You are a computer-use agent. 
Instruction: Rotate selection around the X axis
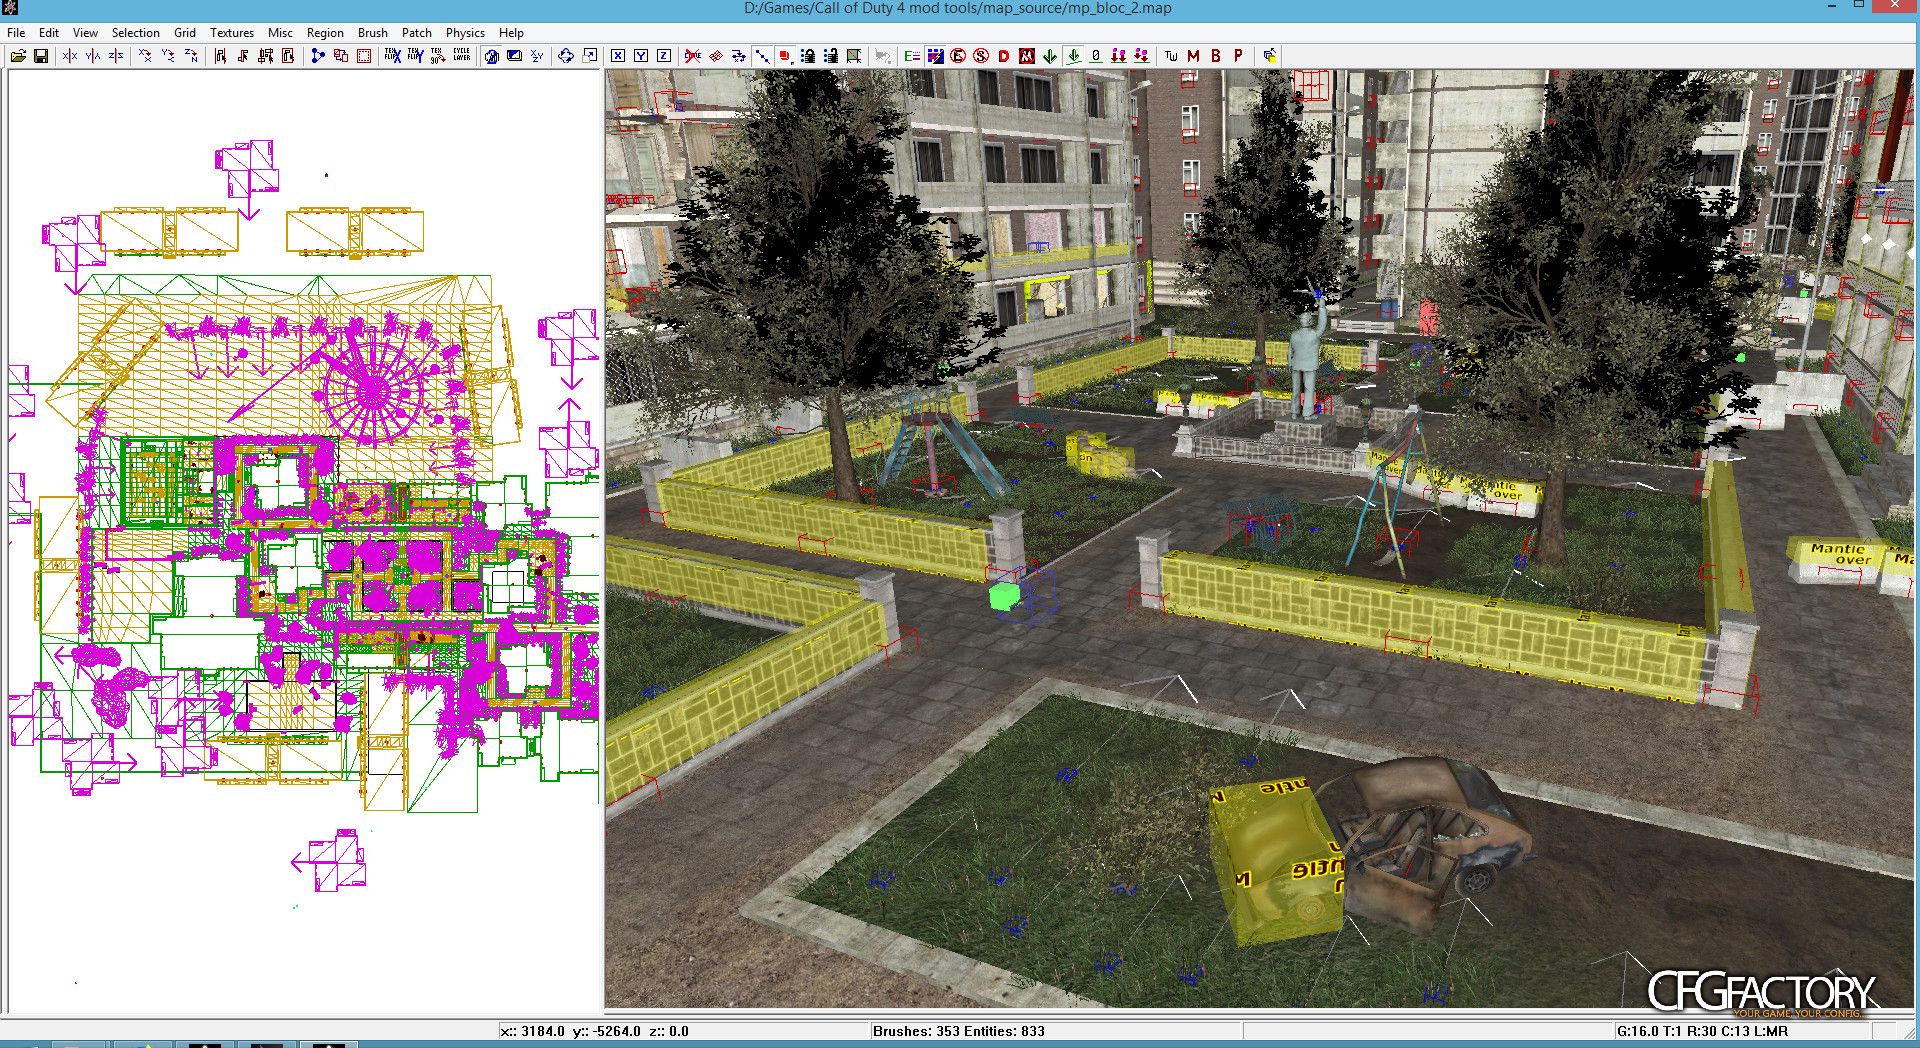(x=145, y=56)
